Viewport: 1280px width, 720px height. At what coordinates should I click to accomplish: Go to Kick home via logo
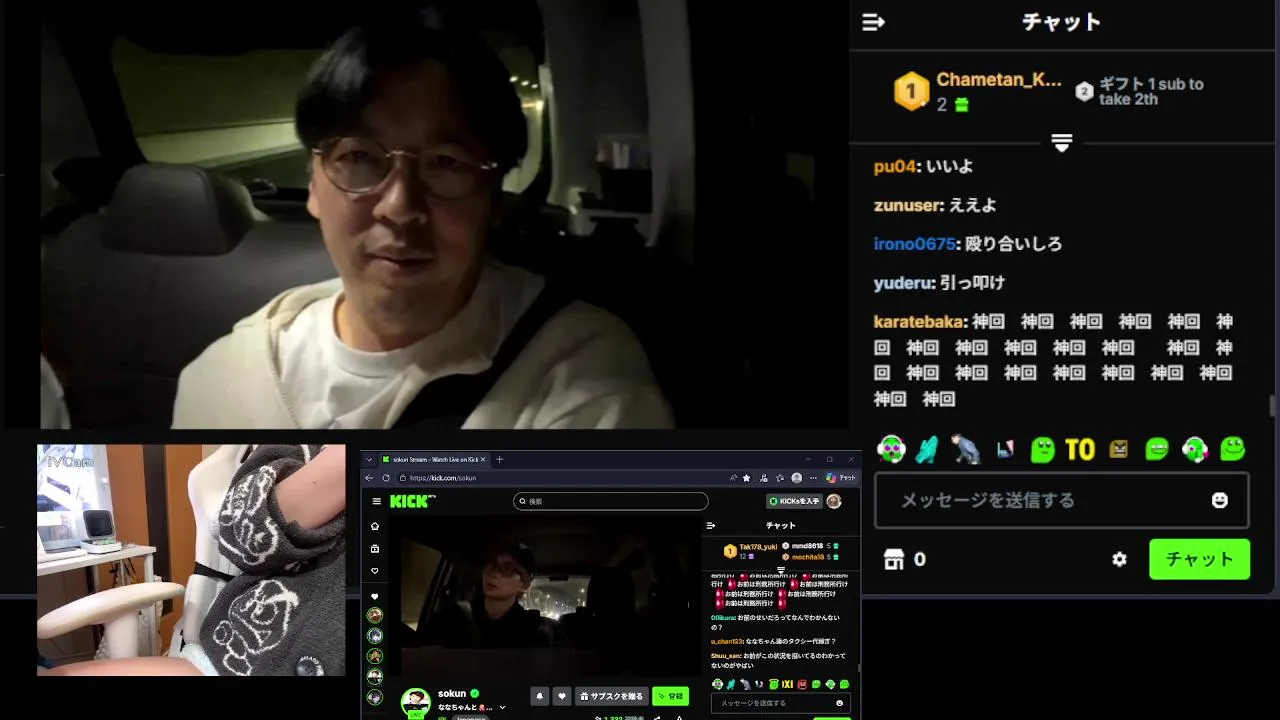[x=412, y=501]
